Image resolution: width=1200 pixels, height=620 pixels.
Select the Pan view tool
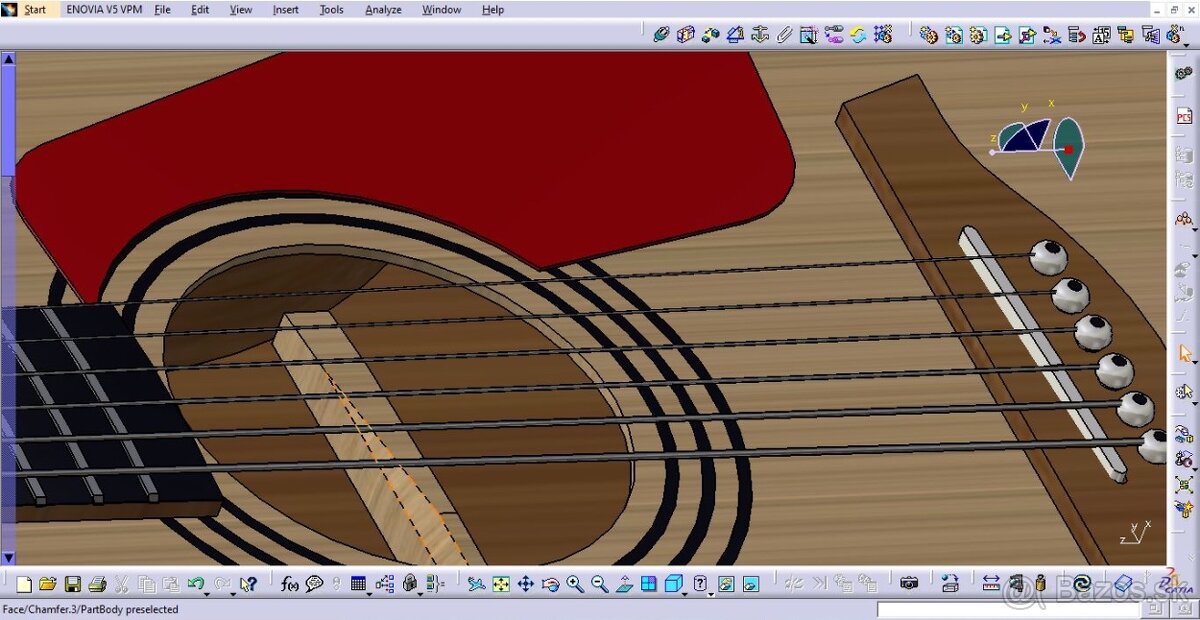(x=525, y=584)
